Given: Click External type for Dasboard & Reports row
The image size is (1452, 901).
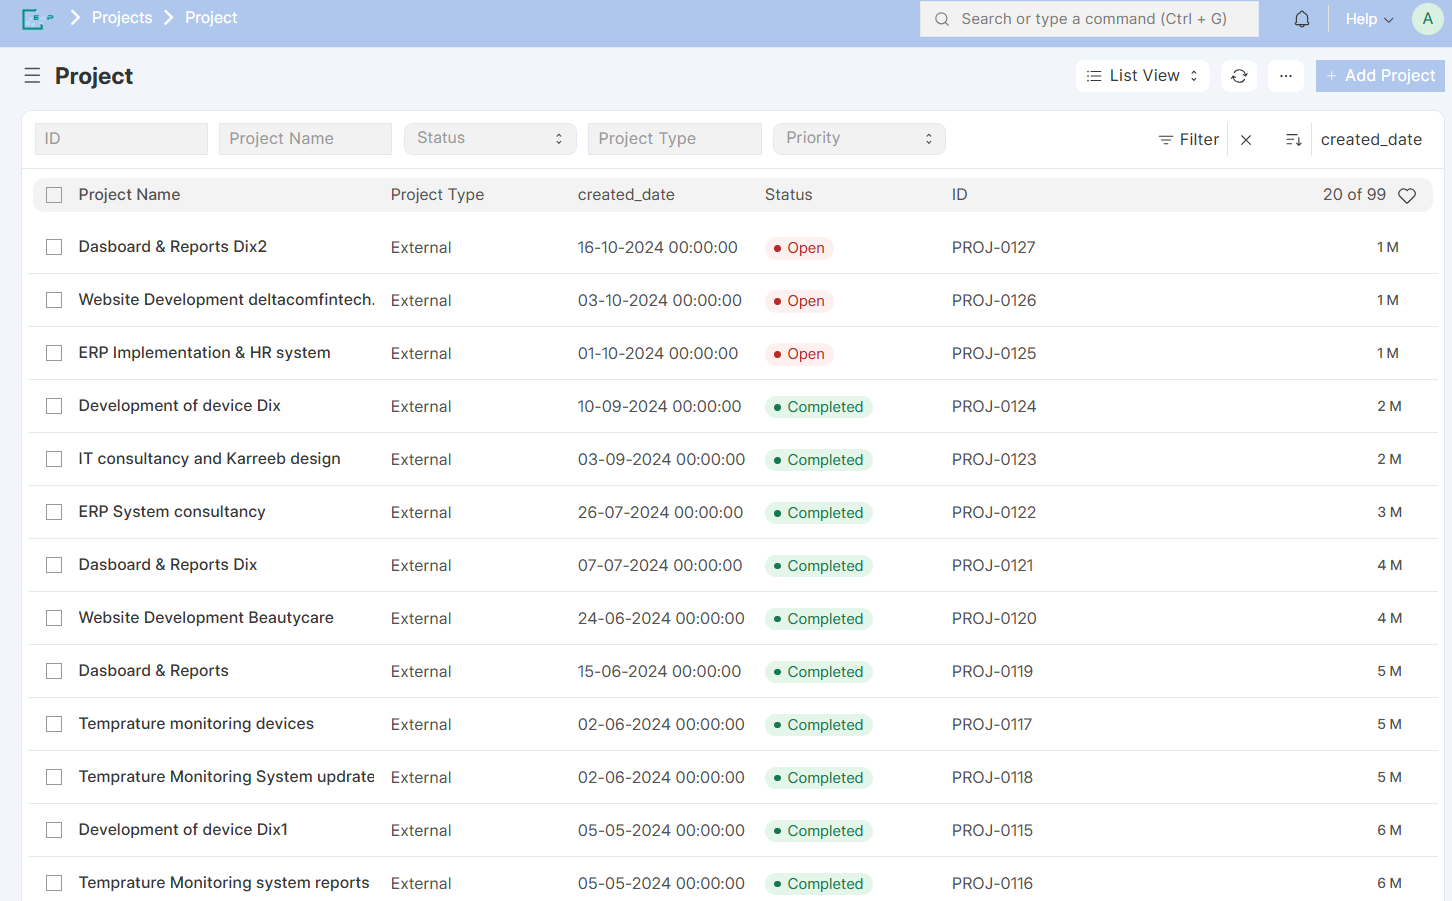Looking at the screenshot, I should click(x=421, y=672).
